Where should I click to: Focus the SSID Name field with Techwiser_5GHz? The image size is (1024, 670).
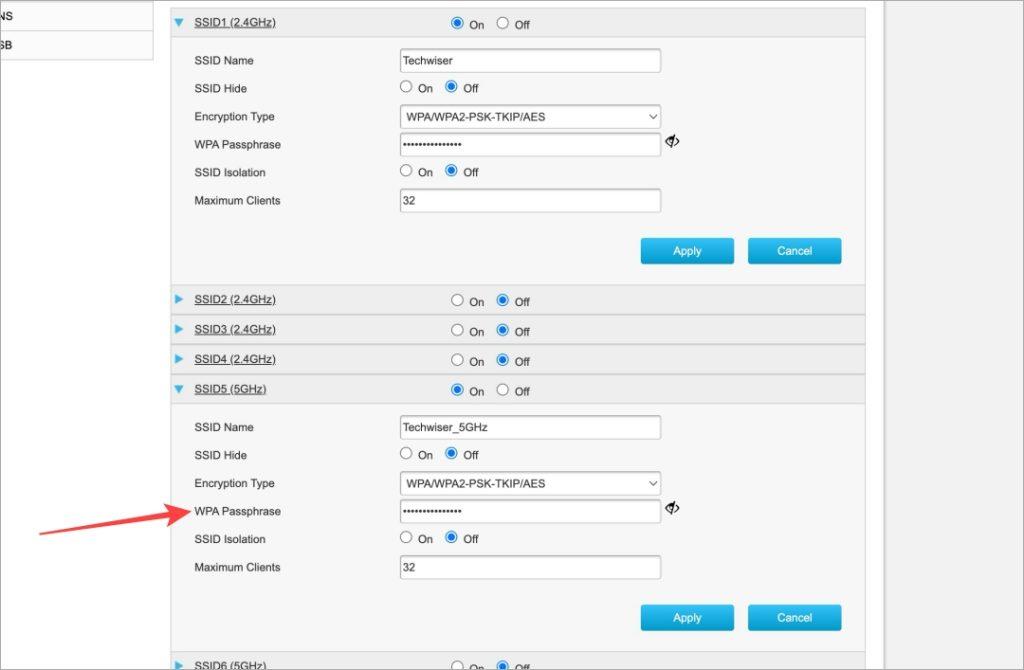coord(530,427)
